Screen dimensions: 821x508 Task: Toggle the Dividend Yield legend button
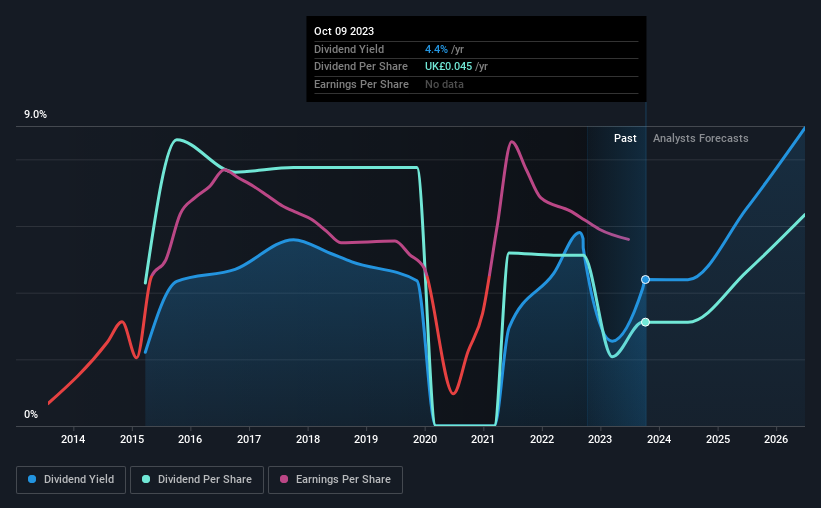[71, 479]
